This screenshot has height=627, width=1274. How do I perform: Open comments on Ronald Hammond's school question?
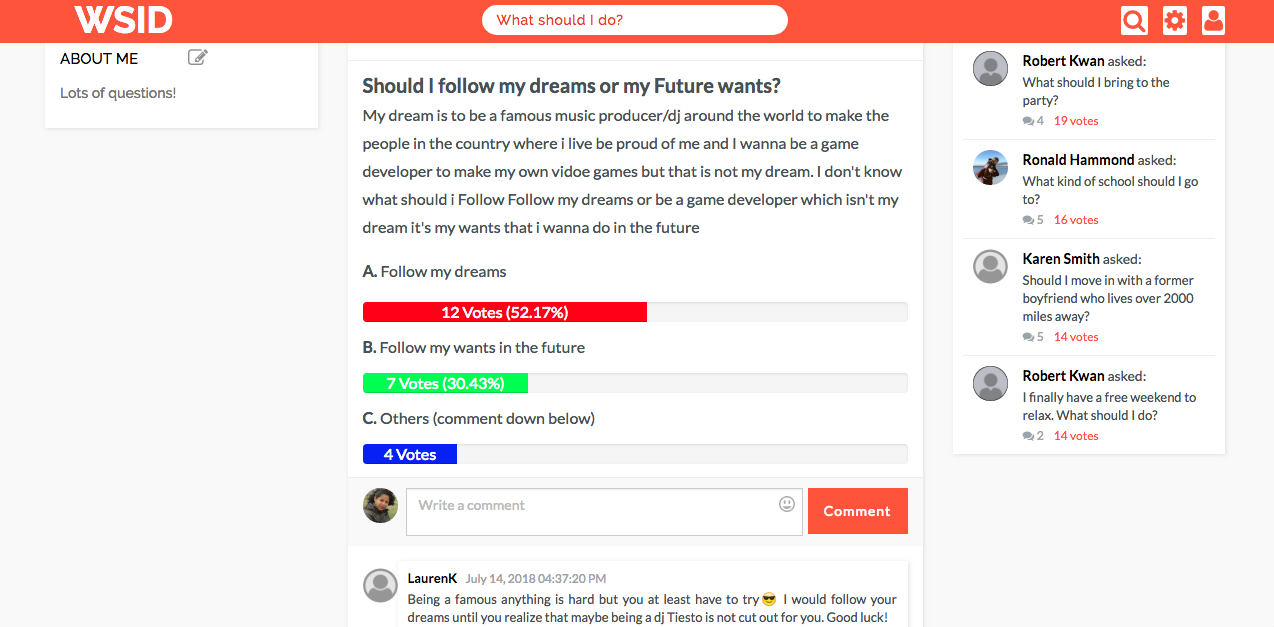click(x=1030, y=219)
